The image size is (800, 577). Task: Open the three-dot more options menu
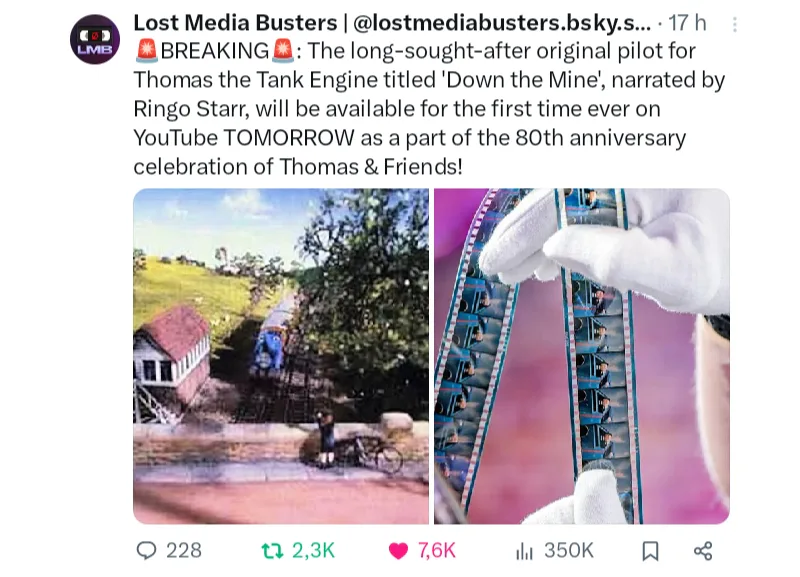coord(735,24)
